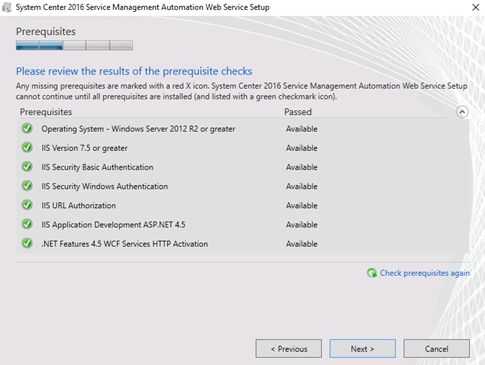The image size is (485, 365).
Task: Click green checkmark beside Operating System prerequisite
Action: click(x=27, y=128)
